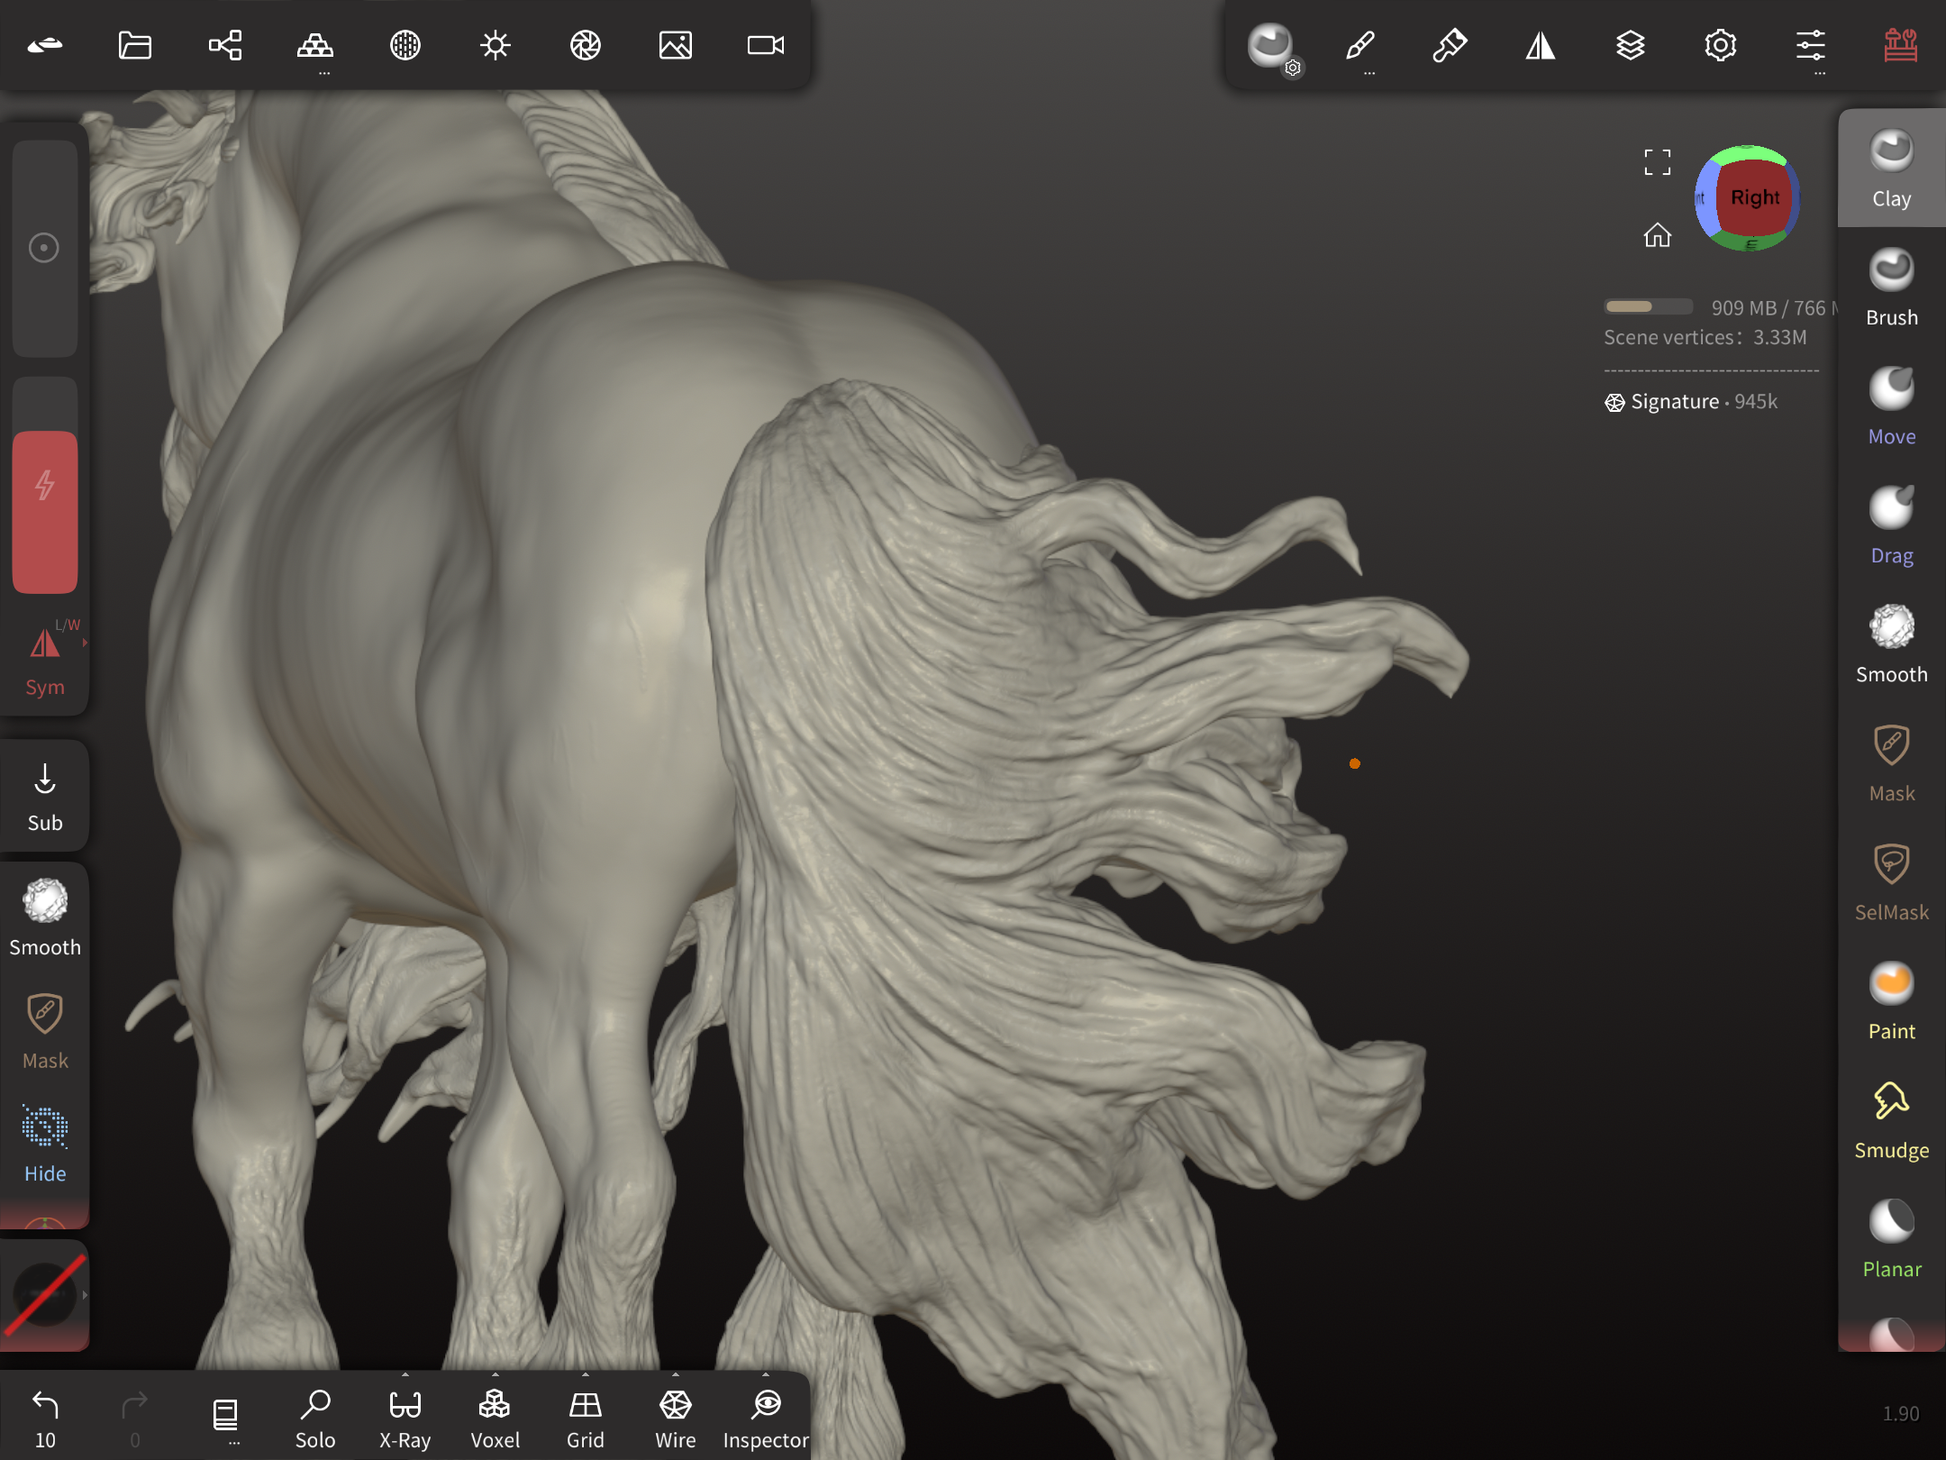Open the Topology menu
The height and width of the screenshot is (1460, 1946).
click(x=315, y=45)
